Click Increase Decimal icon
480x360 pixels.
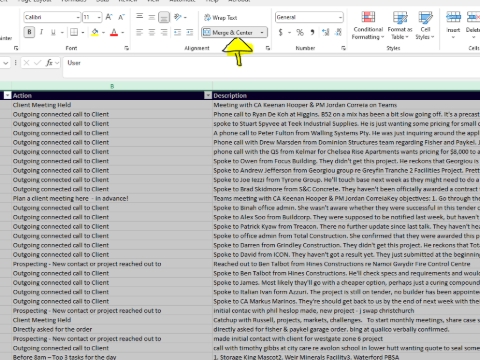point(326,32)
